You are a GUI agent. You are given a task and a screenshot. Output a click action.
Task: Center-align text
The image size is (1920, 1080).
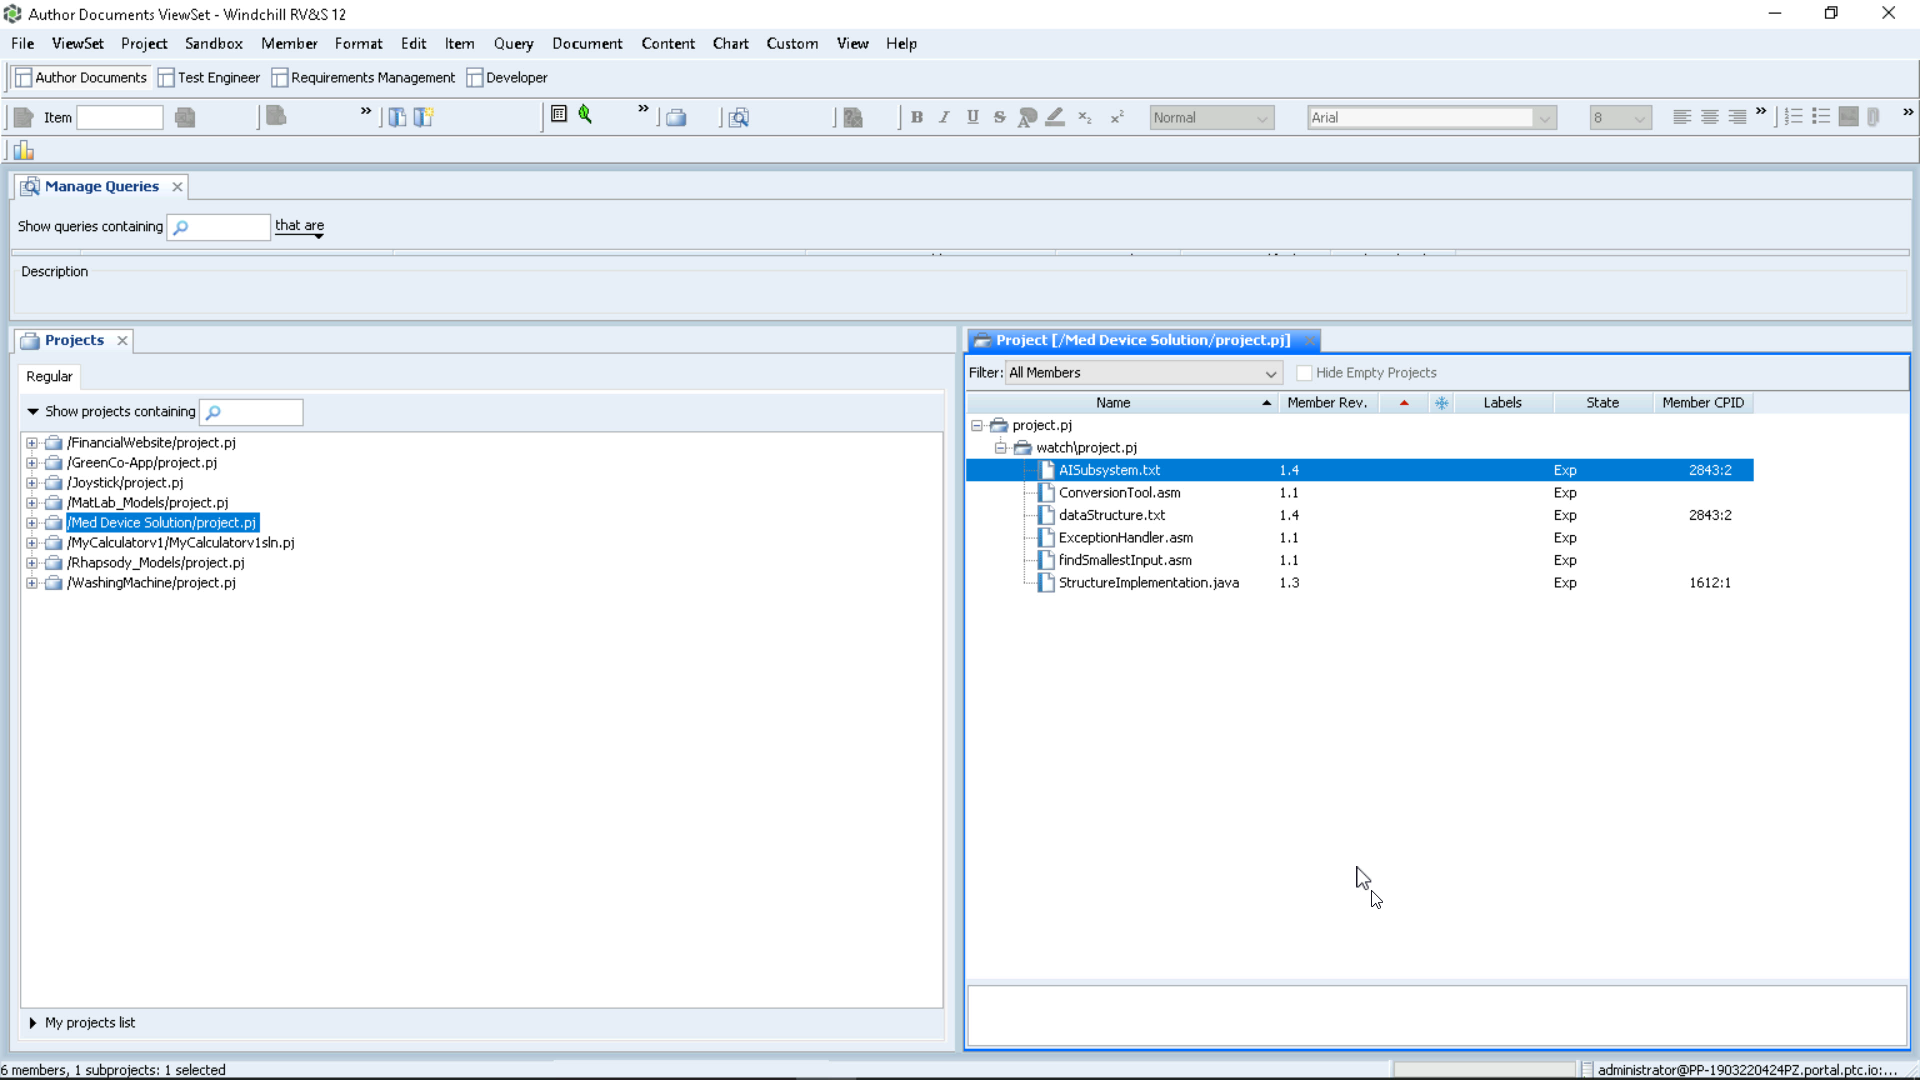[x=1710, y=118]
